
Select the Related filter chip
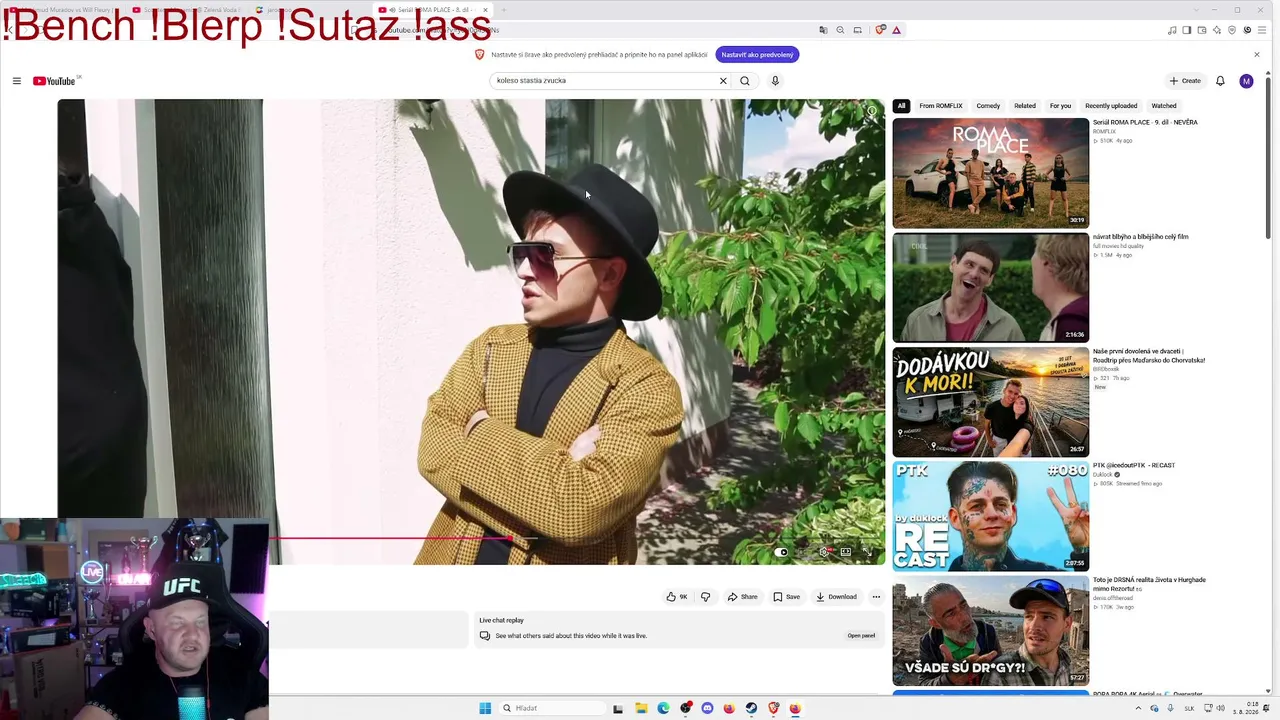[1025, 106]
